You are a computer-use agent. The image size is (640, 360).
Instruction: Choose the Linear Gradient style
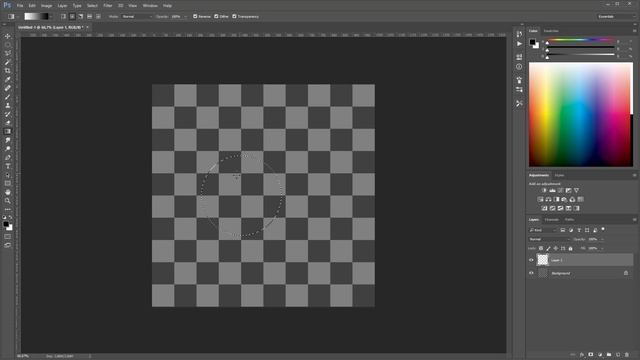click(x=63, y=16)
